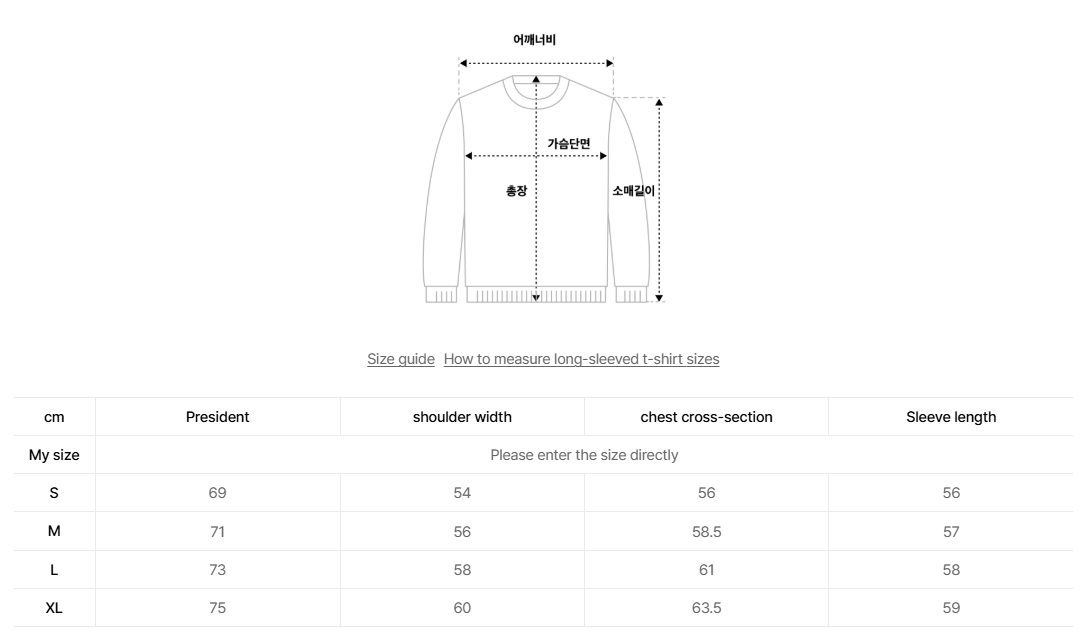Click the 58.5 chest value for size M
1091x634 pixels.
pyautogui.click(x=706, y=532)
